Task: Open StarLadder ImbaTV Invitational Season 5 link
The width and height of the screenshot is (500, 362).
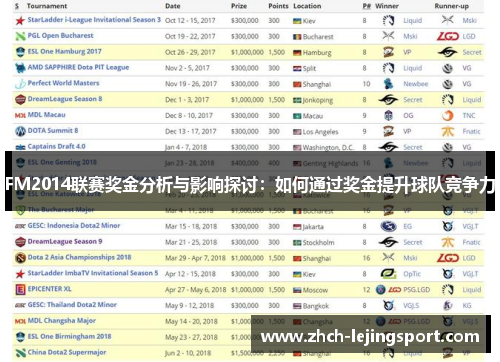Action: click(93, 273)
